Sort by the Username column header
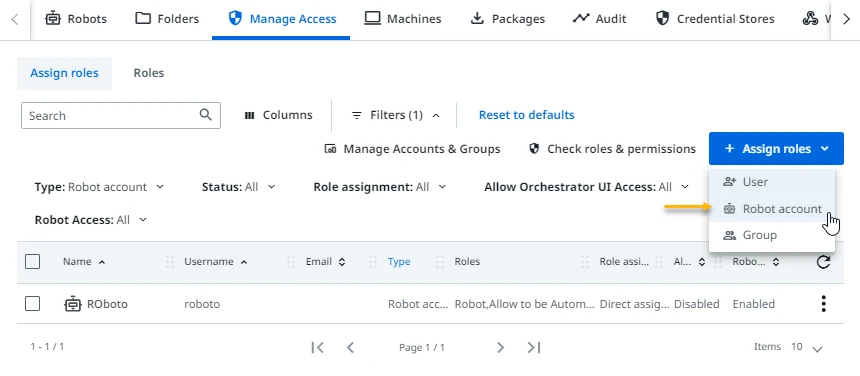Viewport: 860px width, 376px height. (216, 261)
